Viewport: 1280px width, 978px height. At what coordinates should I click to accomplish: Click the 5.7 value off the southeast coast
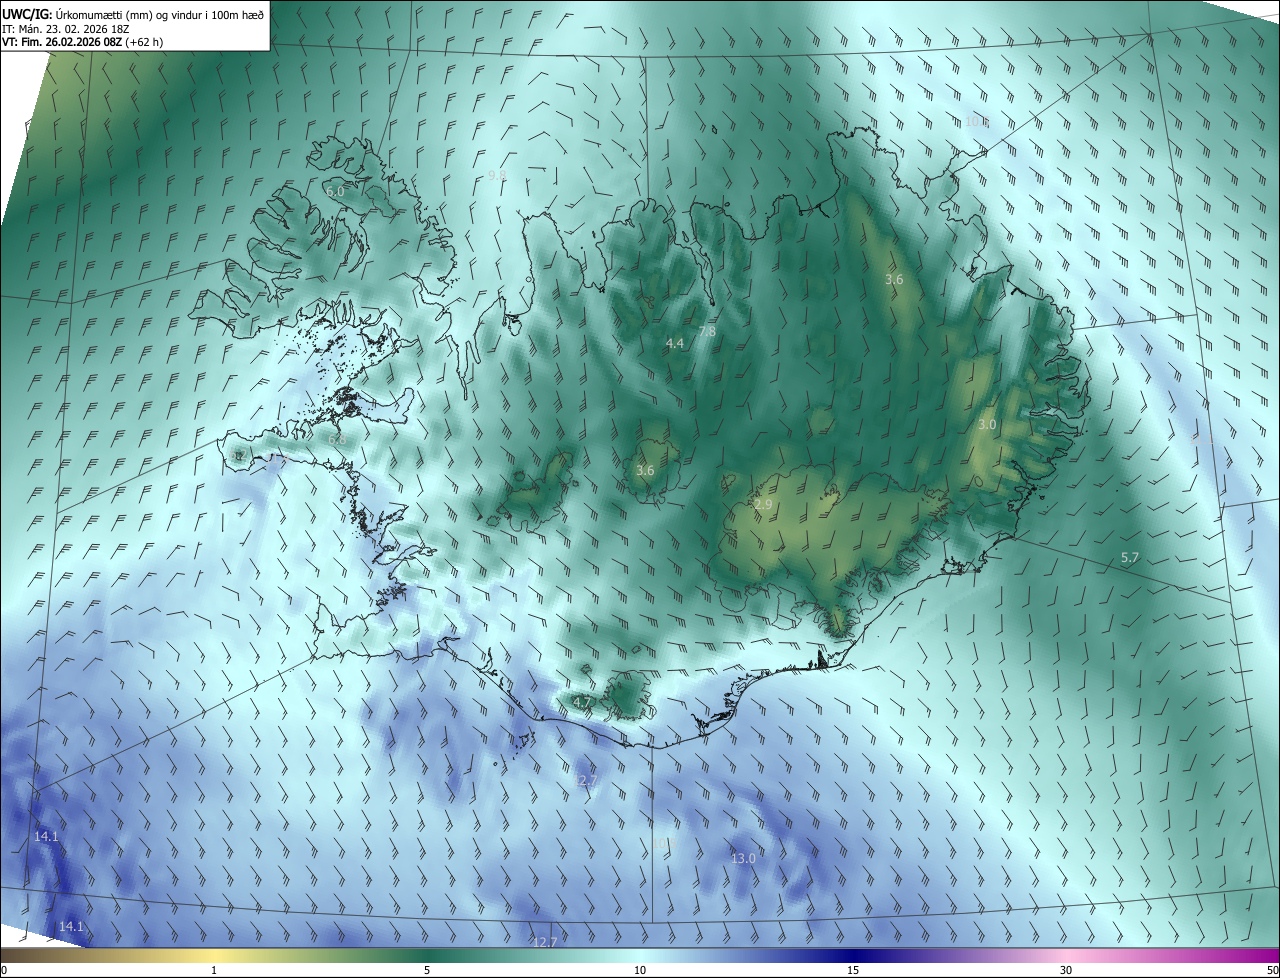pyautogui.click(x=1130, y=558)
